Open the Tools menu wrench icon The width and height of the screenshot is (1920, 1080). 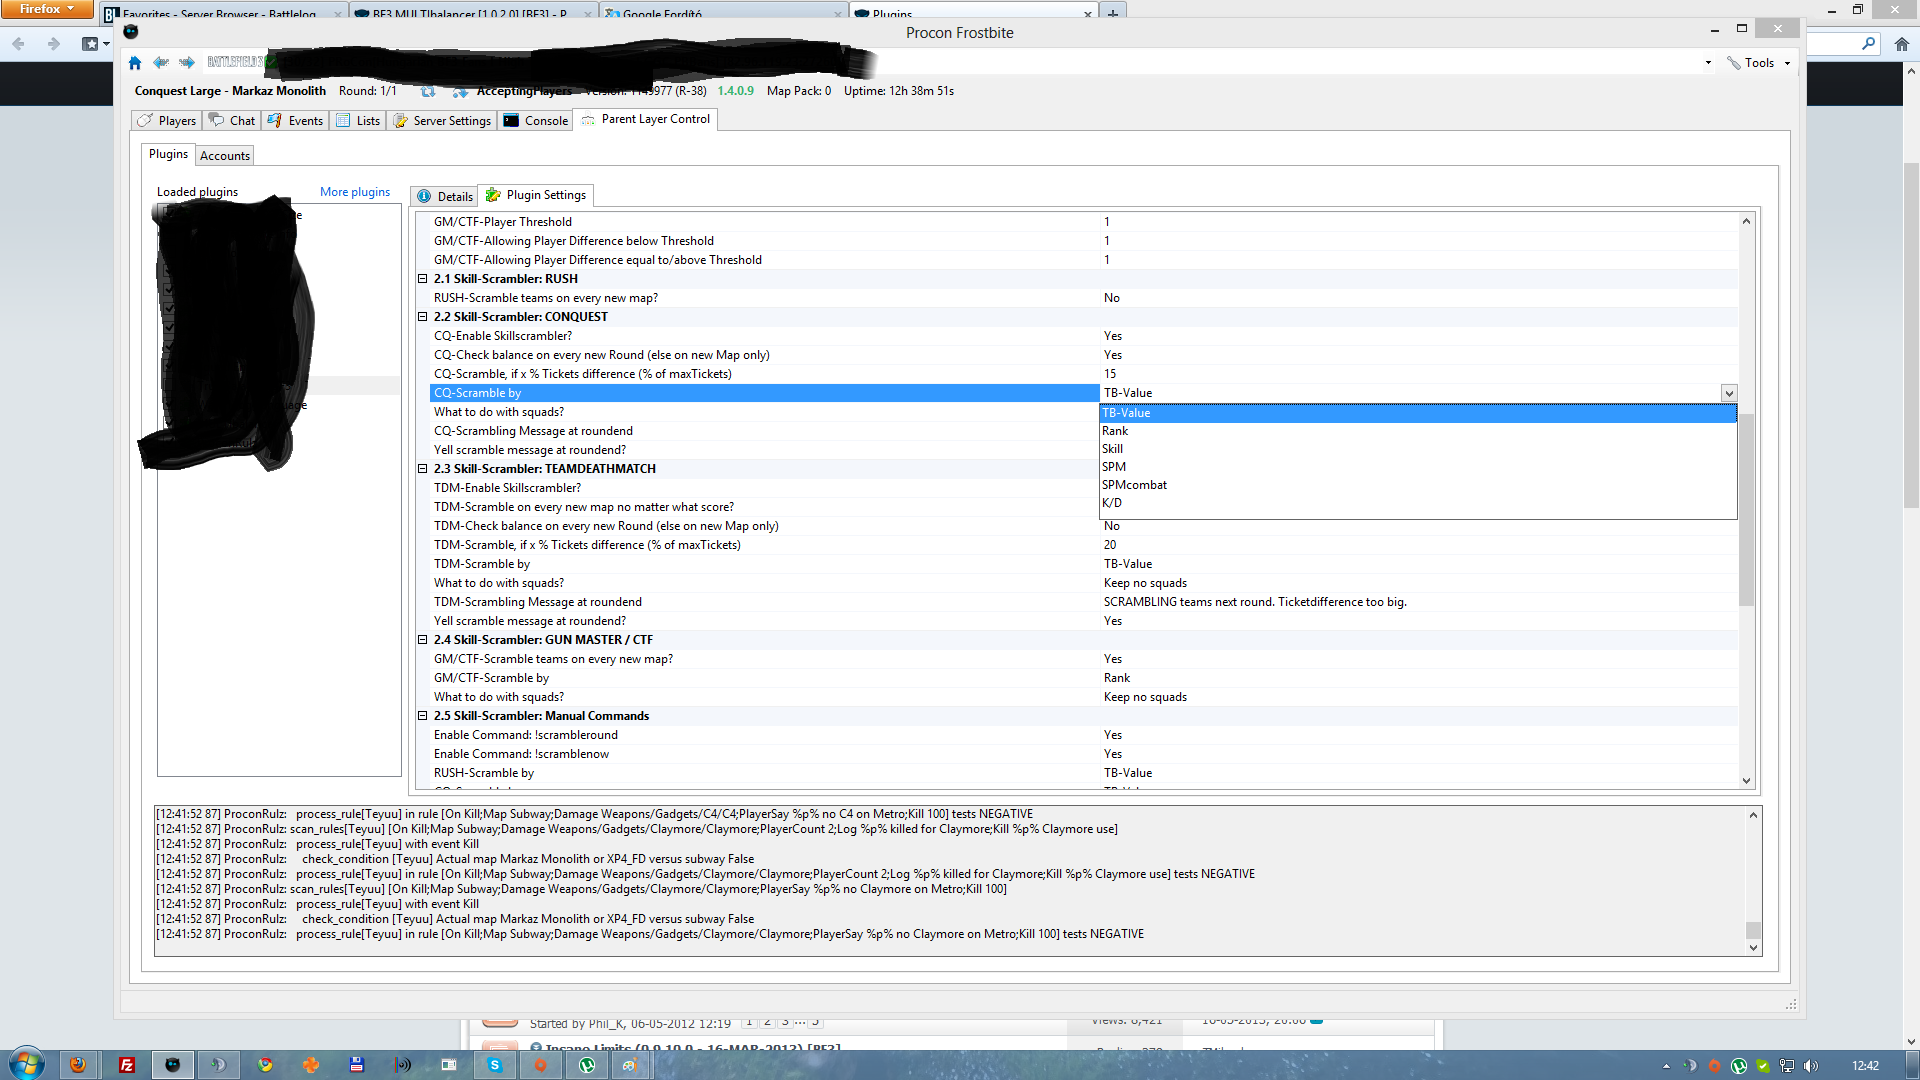click(1734, 63)
